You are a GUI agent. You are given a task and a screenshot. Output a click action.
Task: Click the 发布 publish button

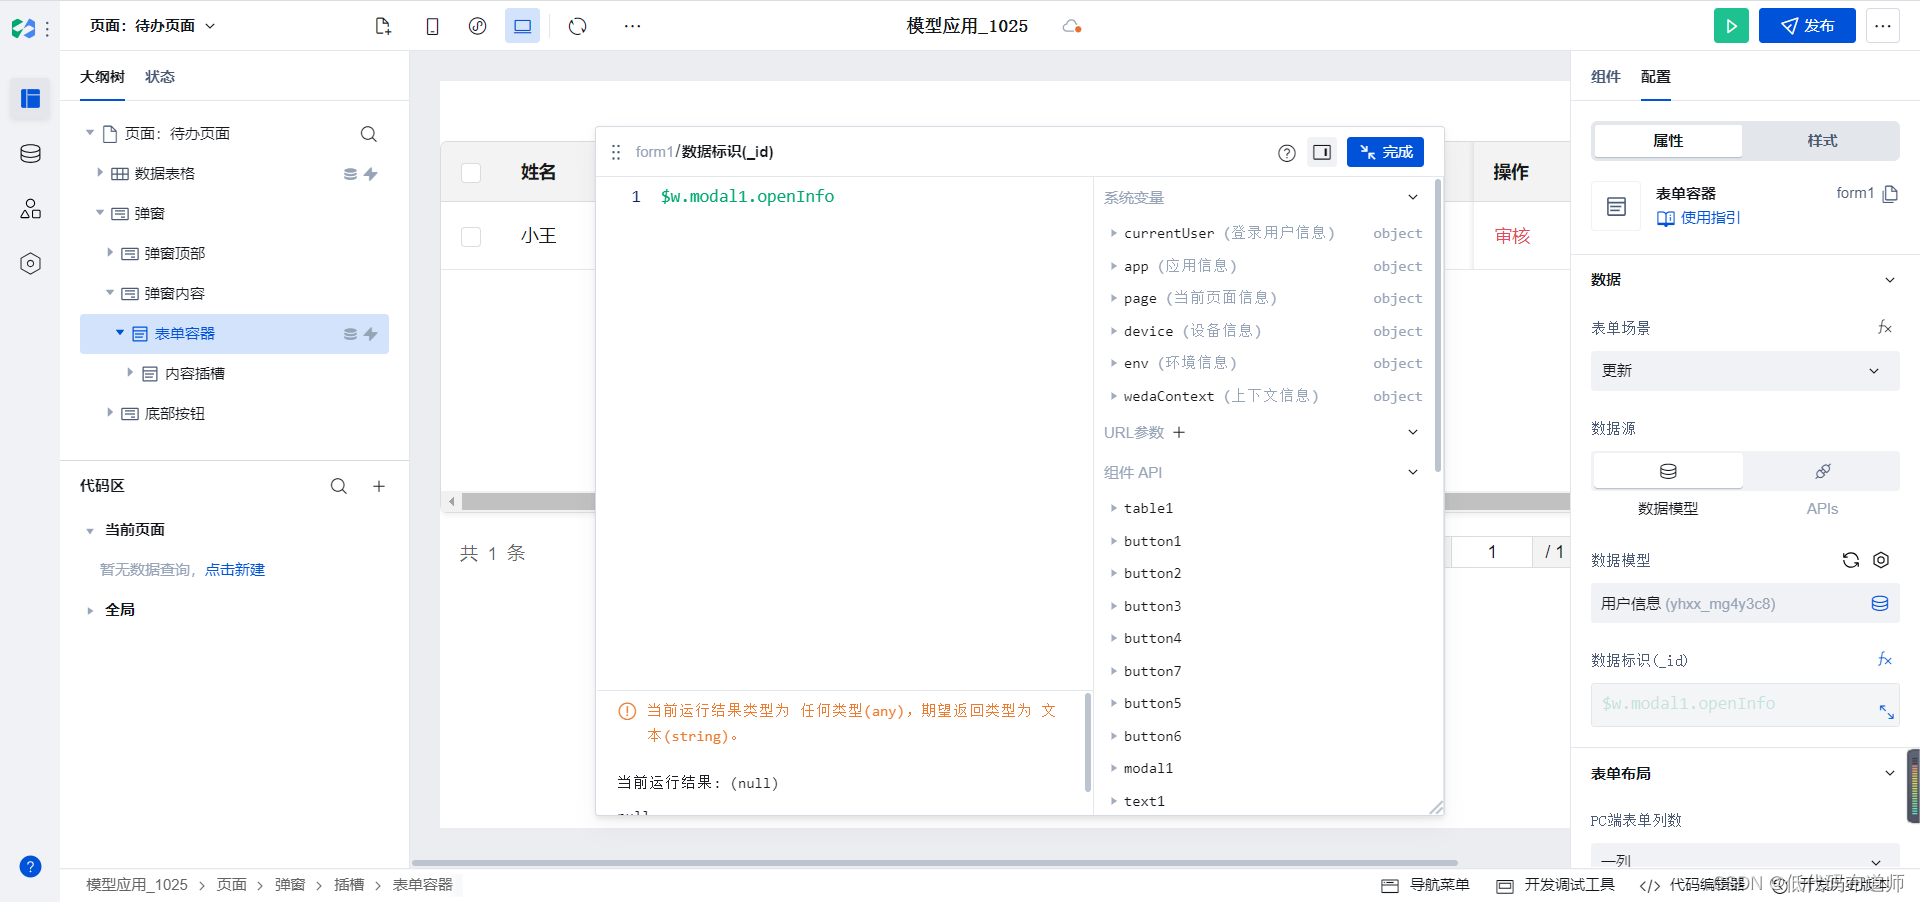(x=1807, y=26)
